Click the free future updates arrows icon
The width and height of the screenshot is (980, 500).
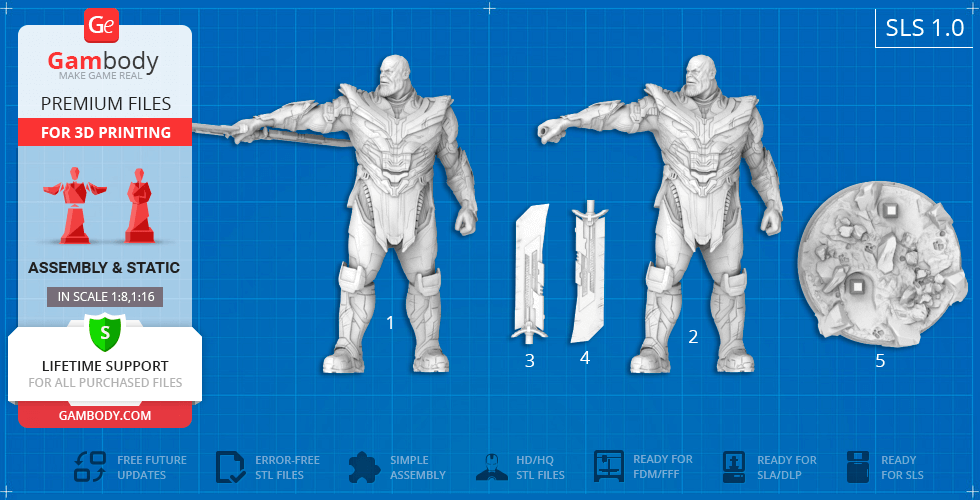(x=91, y=468)
